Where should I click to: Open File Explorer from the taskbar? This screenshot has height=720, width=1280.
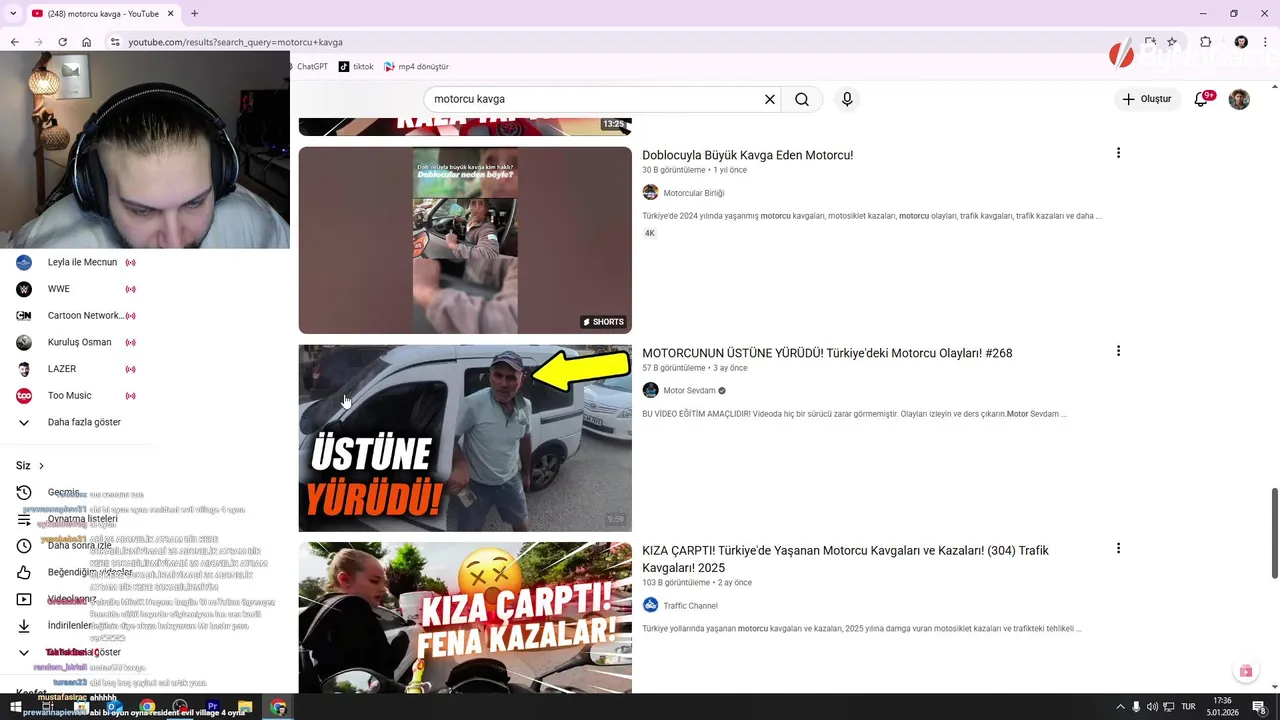(245, 707)
